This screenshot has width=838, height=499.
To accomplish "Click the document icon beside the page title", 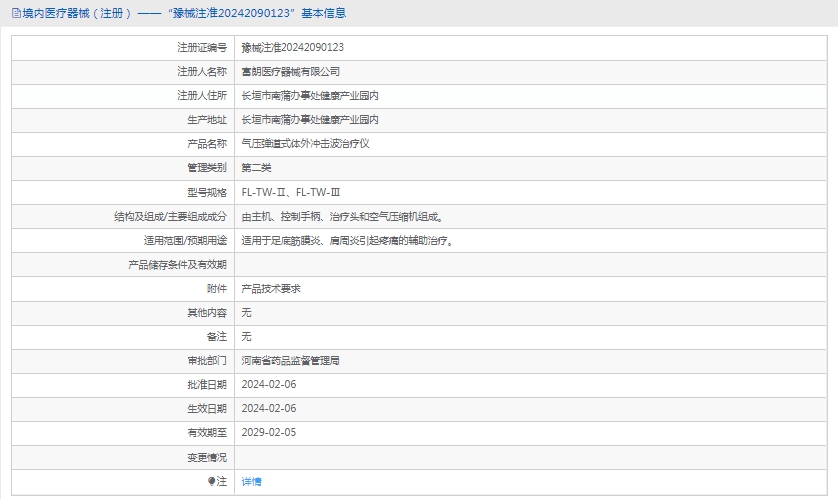I will [16, 13].
